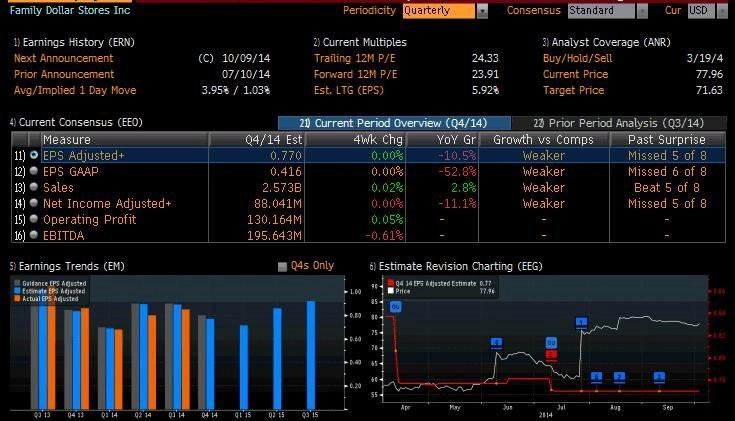Enable the Q4s Only checkbox
This screenshot has width=735, height=421.
(282, 267)
